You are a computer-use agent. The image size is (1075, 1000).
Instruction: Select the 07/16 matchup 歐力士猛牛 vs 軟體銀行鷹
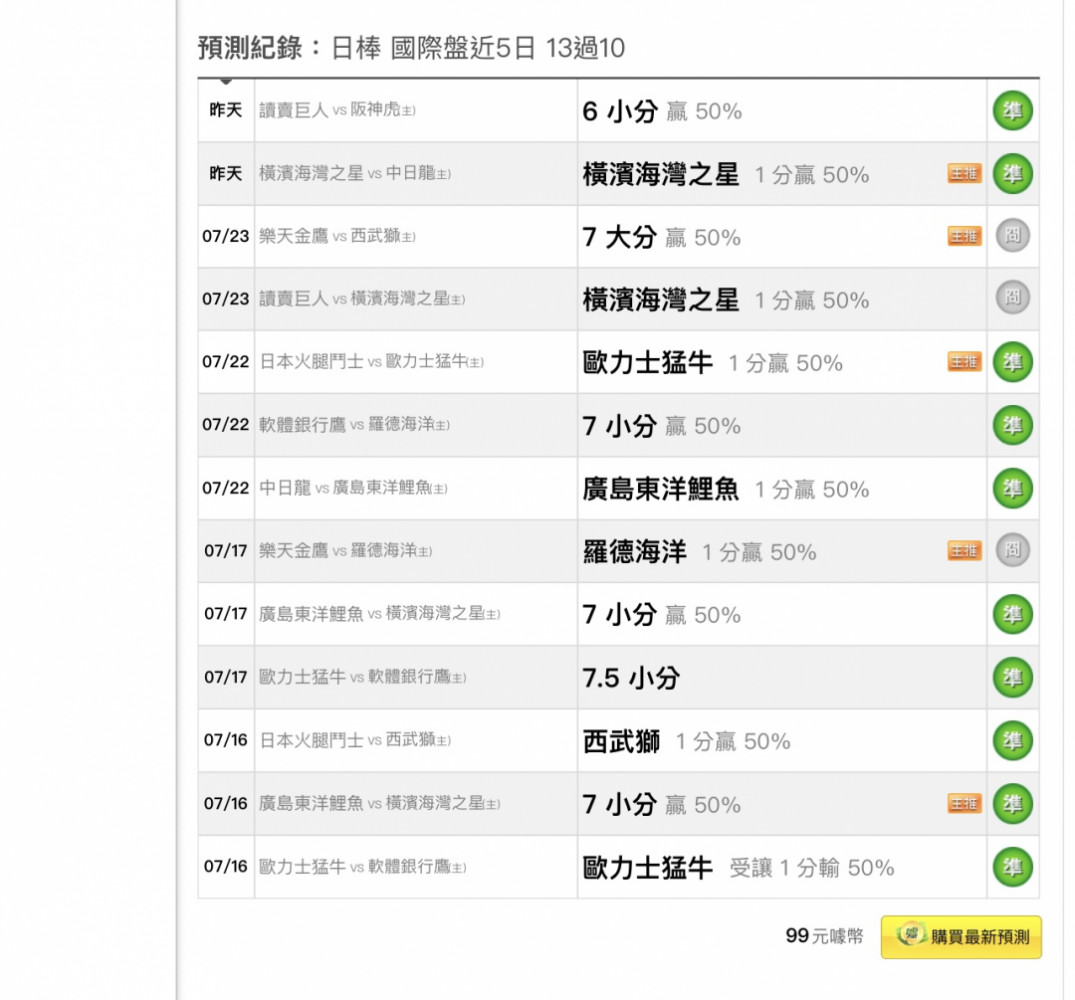(x=362, y=867)
